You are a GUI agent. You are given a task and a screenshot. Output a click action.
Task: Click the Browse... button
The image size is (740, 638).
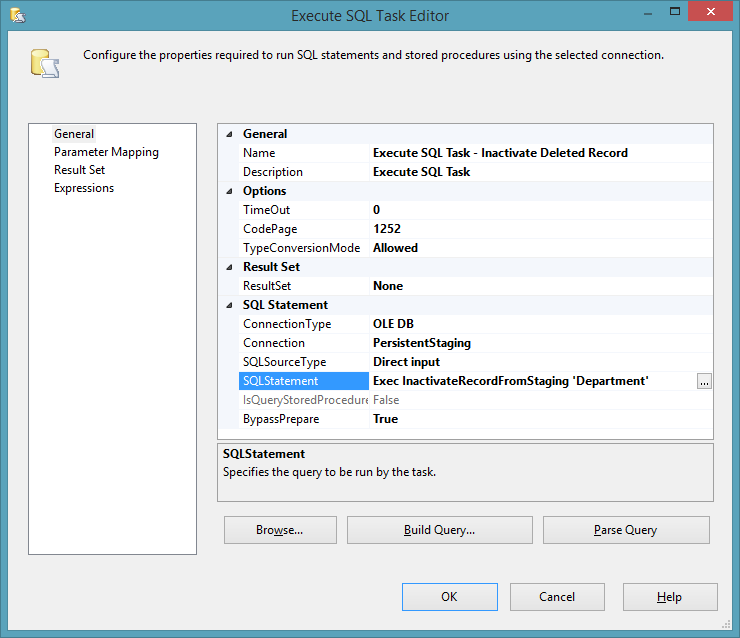click(280, 530)
